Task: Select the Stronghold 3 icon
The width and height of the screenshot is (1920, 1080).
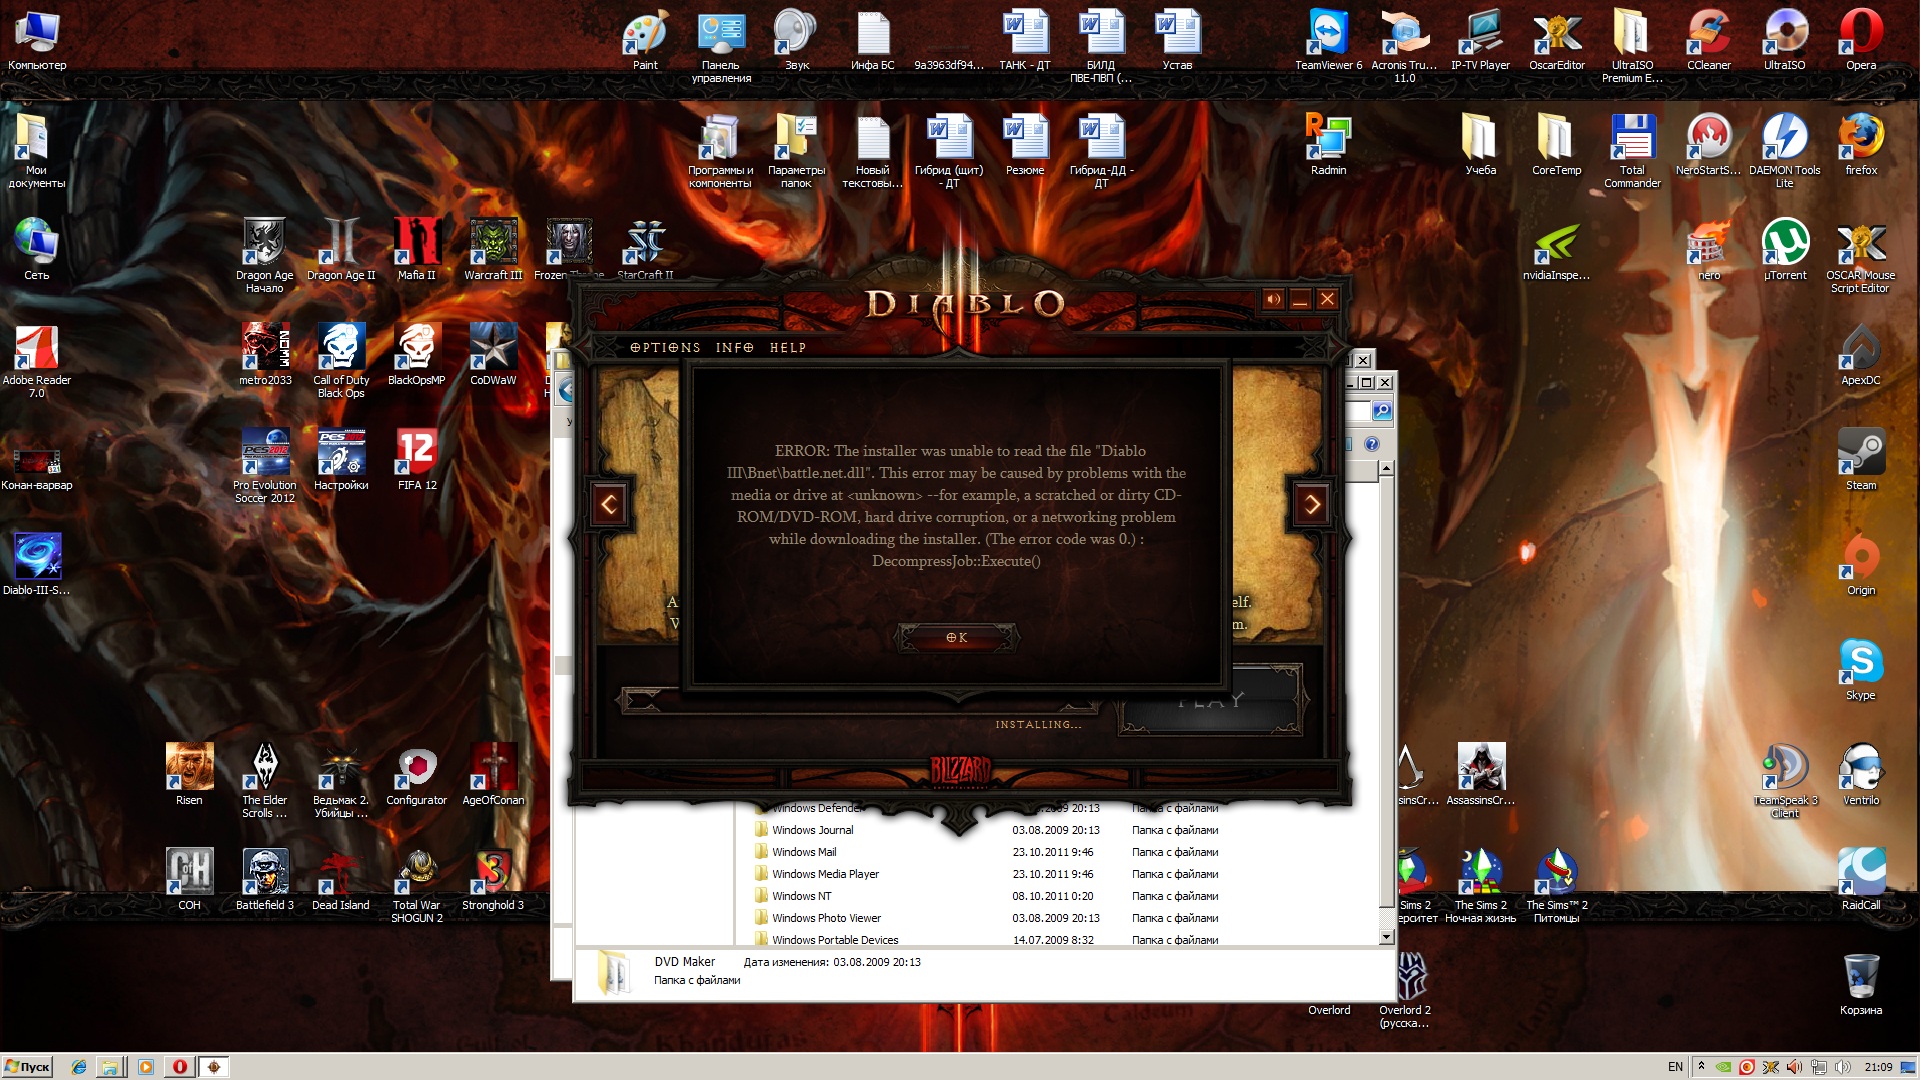Action: click(493, 880)
